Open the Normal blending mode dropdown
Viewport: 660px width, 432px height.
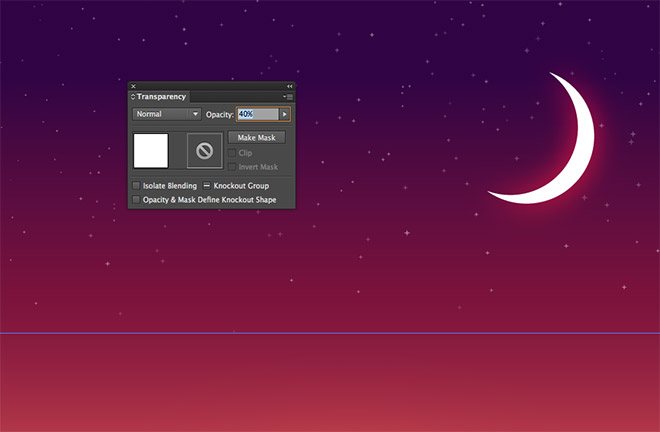(167, 114)
